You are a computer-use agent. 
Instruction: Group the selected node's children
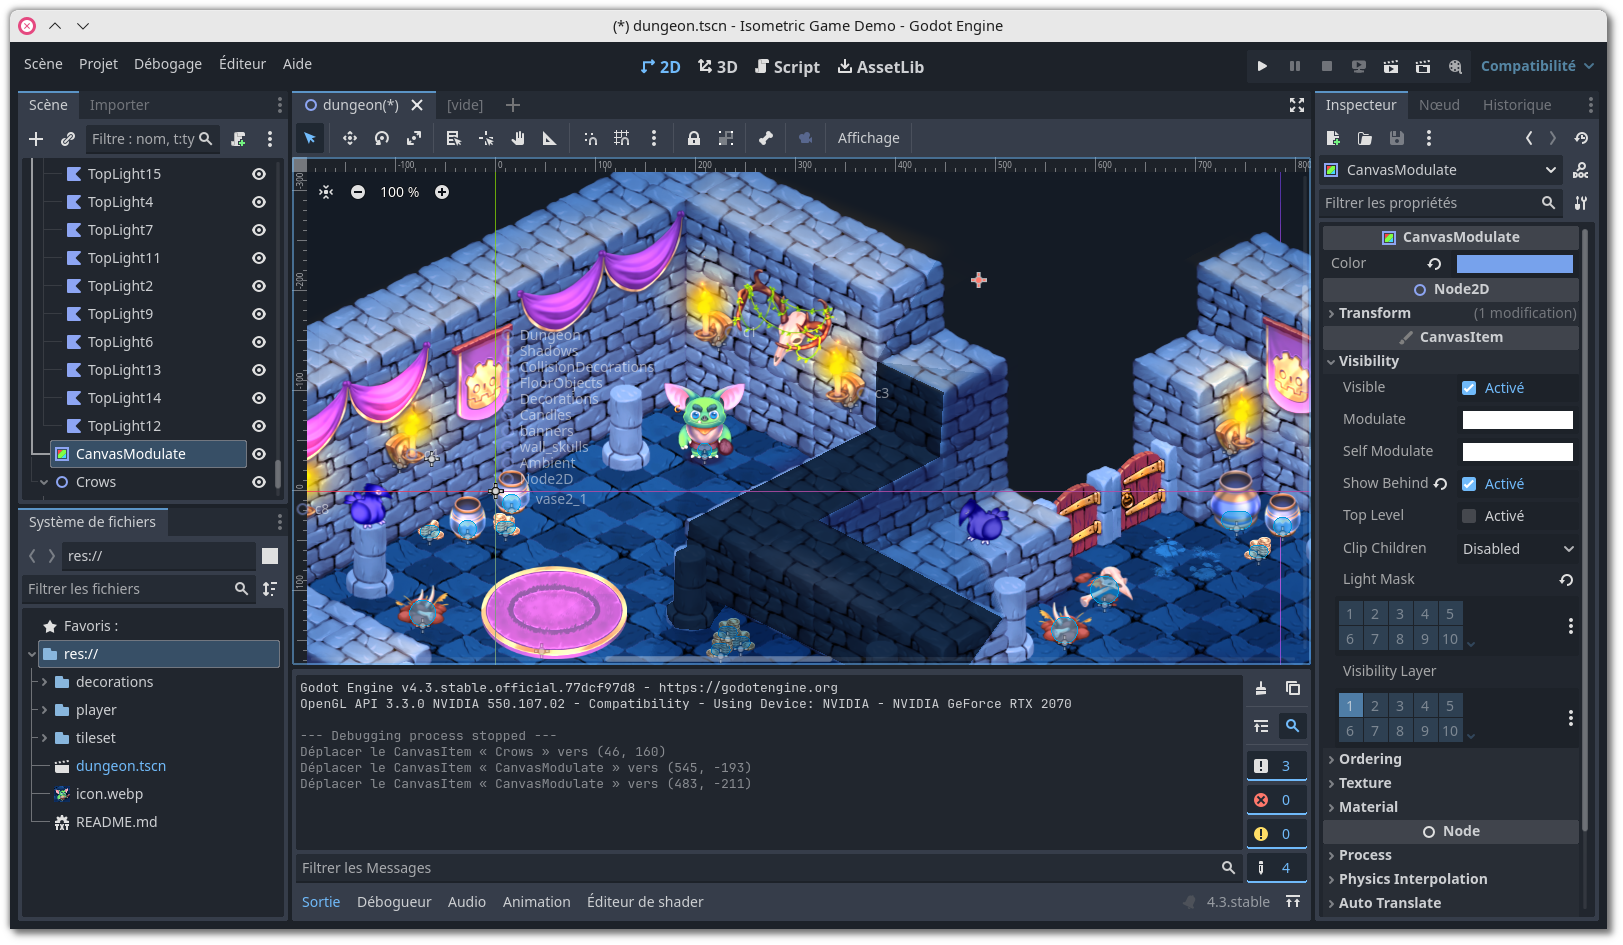[x=726, y=138]
